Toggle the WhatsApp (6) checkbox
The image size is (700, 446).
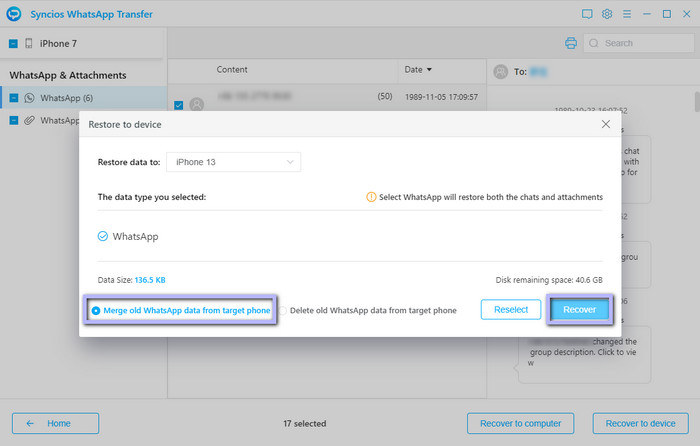click(x=13, y=98)
